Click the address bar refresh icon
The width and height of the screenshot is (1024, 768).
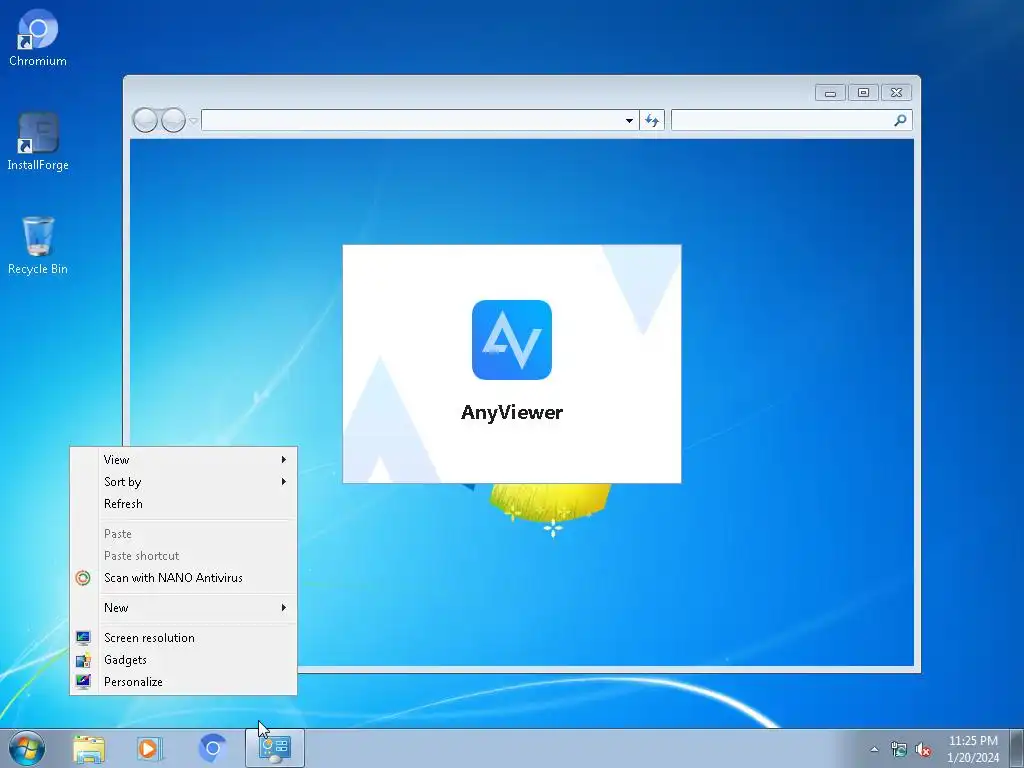pos(652,120)
